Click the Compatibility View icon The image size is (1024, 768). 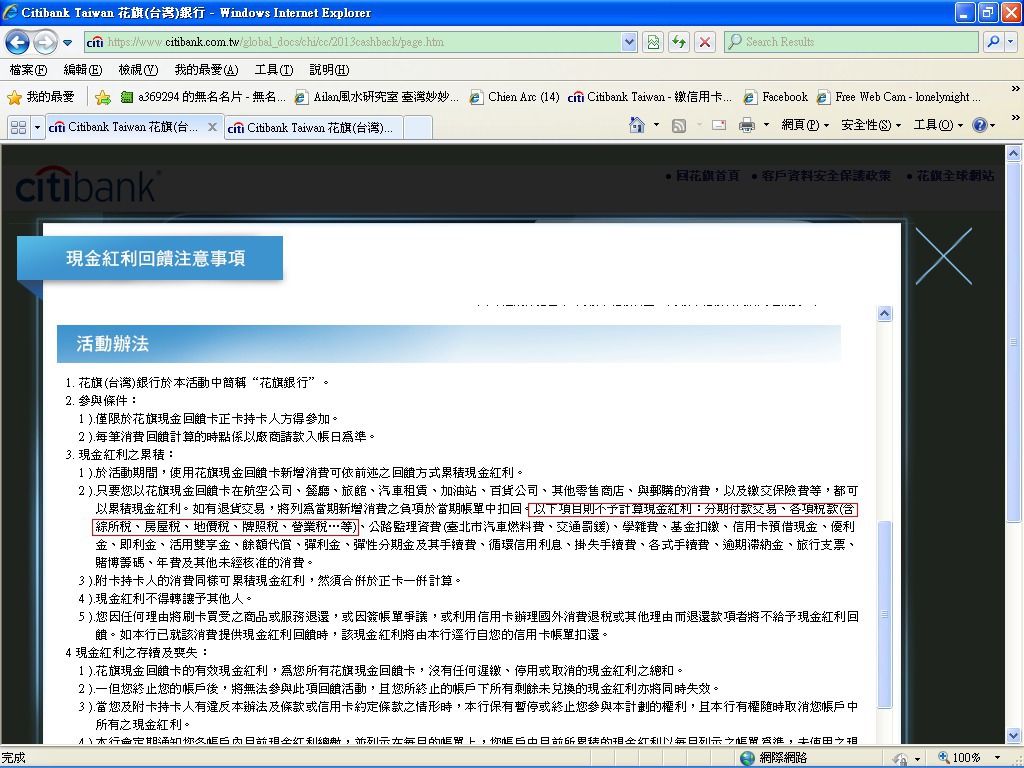point(652,42)
